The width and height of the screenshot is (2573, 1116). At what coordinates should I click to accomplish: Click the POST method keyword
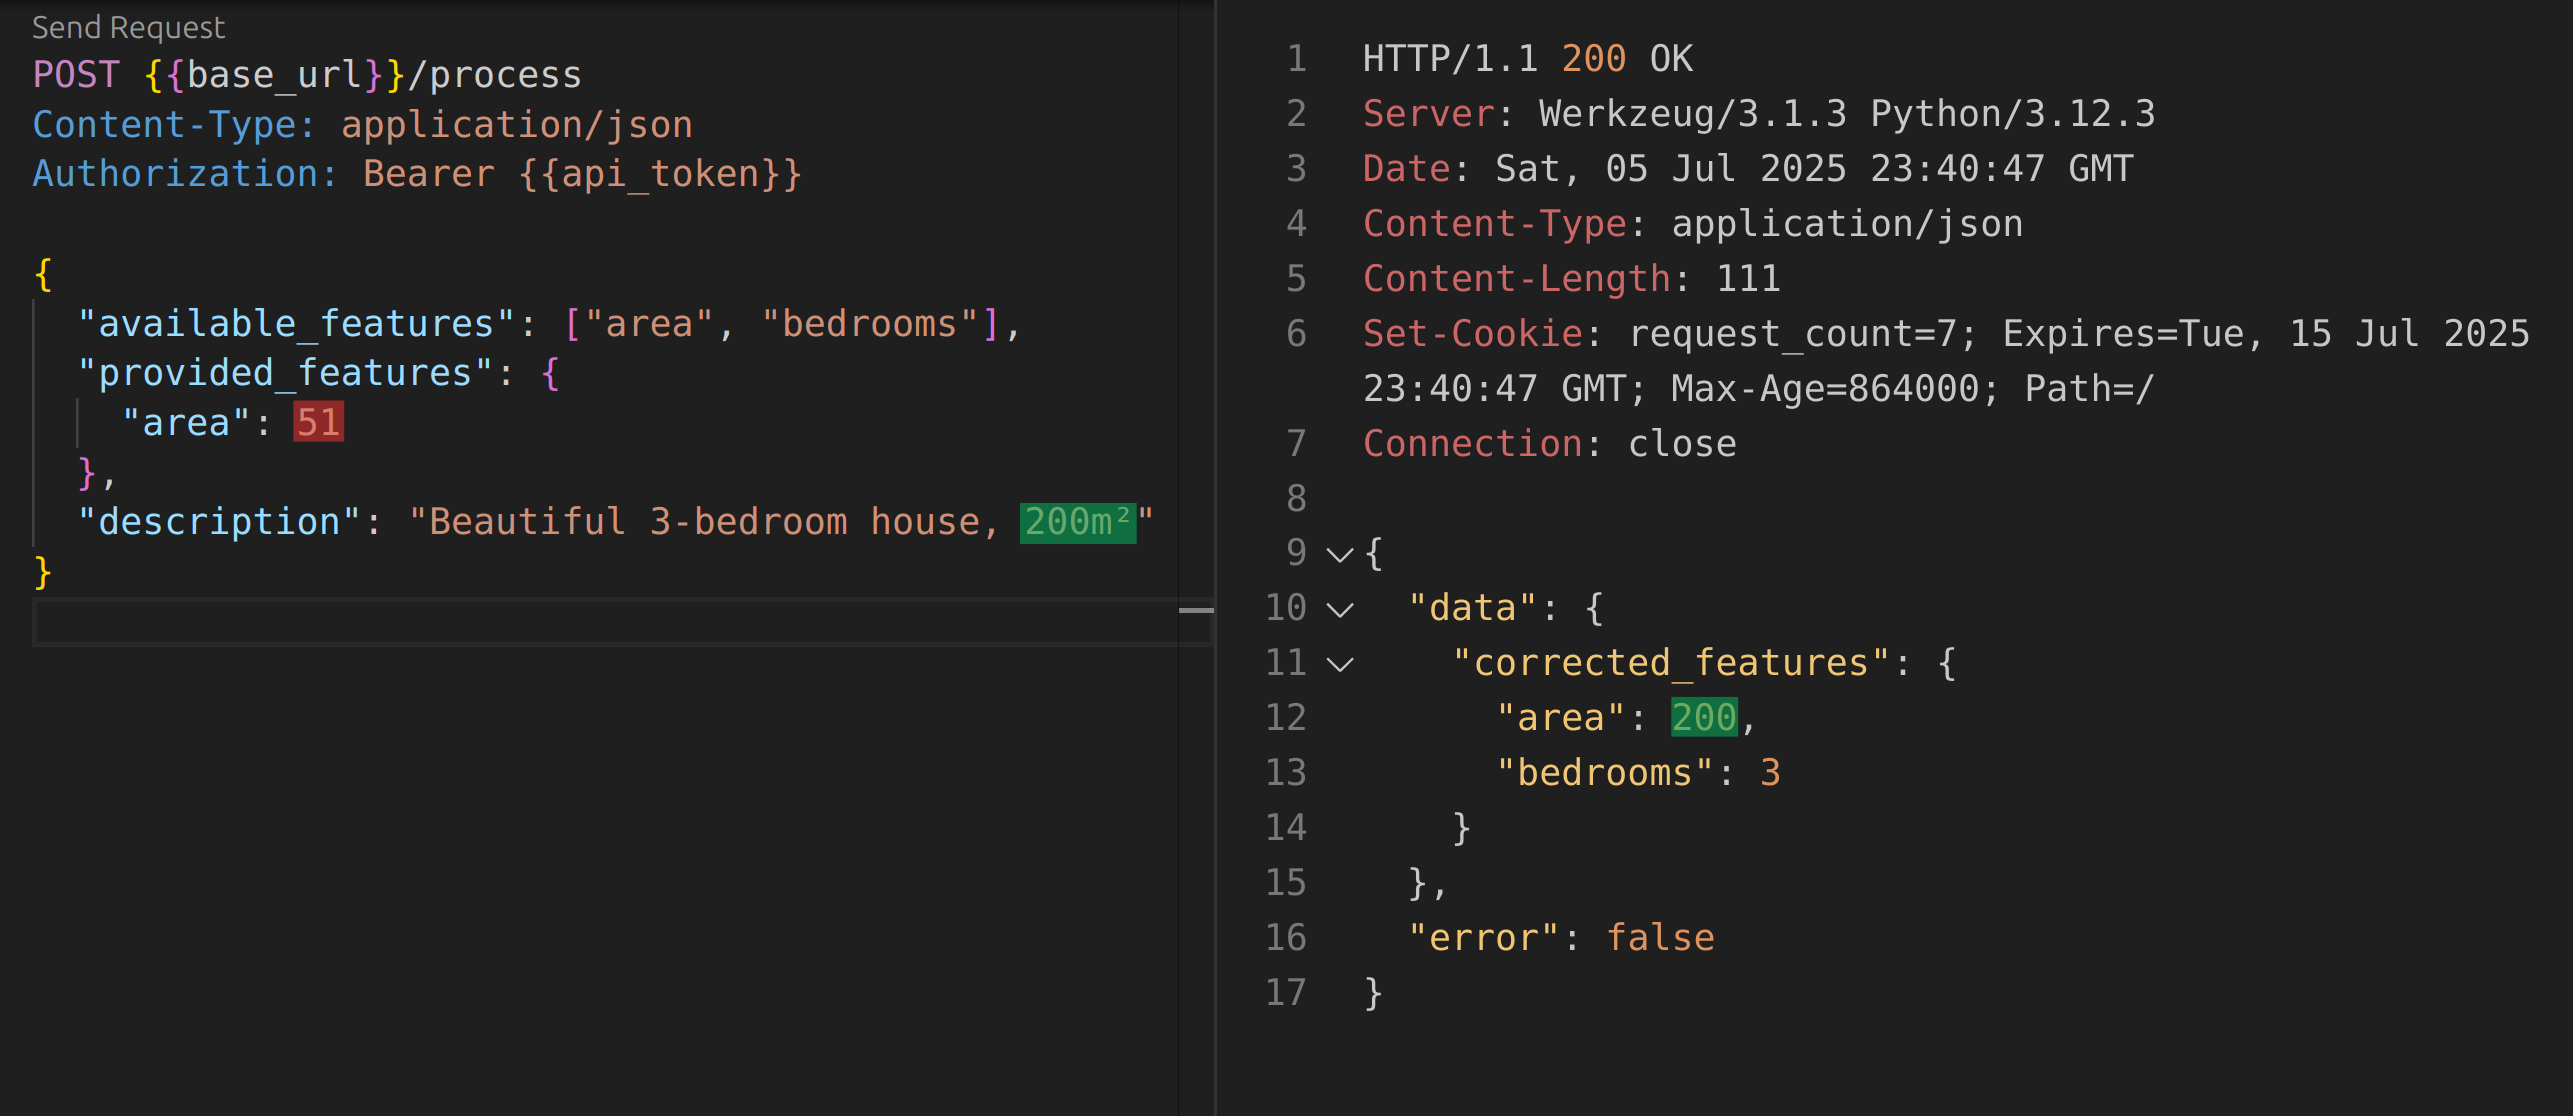pyautogui.click(x=76, y=75)
